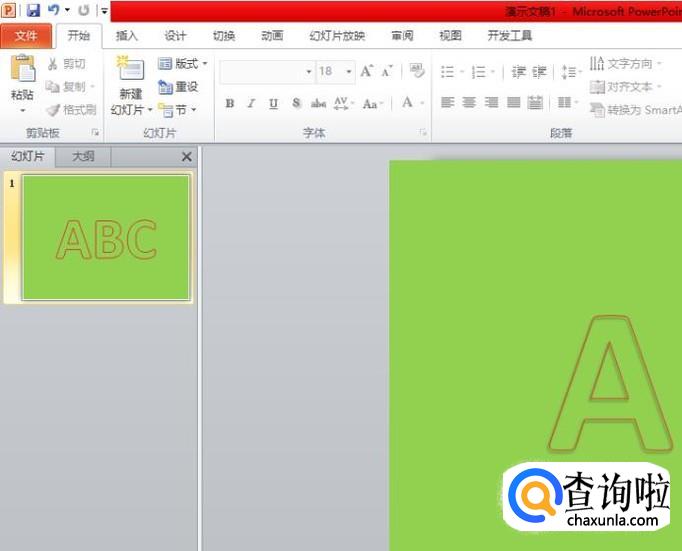The image size is (682, 551).
Task: Undo the last action
Action: [53, 10]
